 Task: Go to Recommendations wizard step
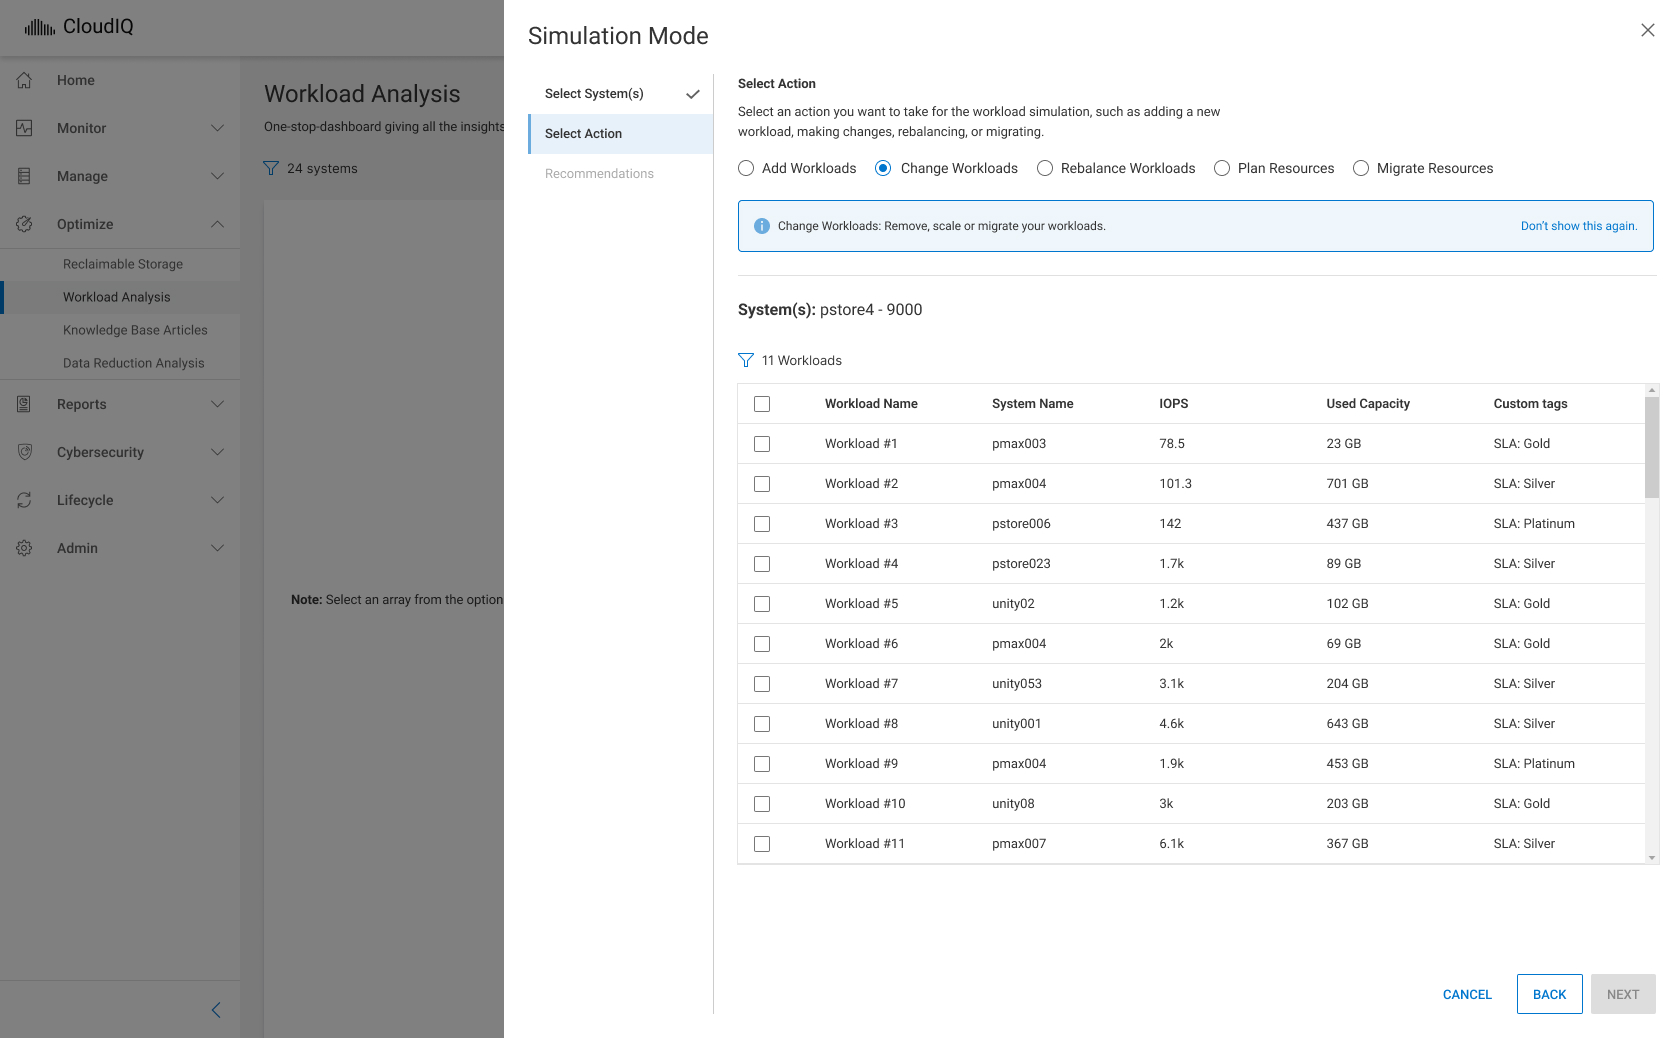[620, 174]
